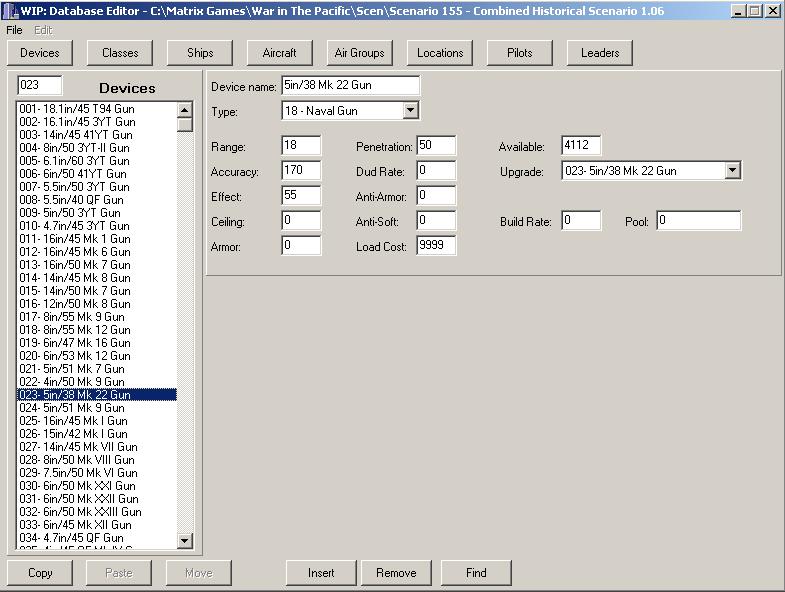
Task: Open the Leaders section
Action: point(600,53)
